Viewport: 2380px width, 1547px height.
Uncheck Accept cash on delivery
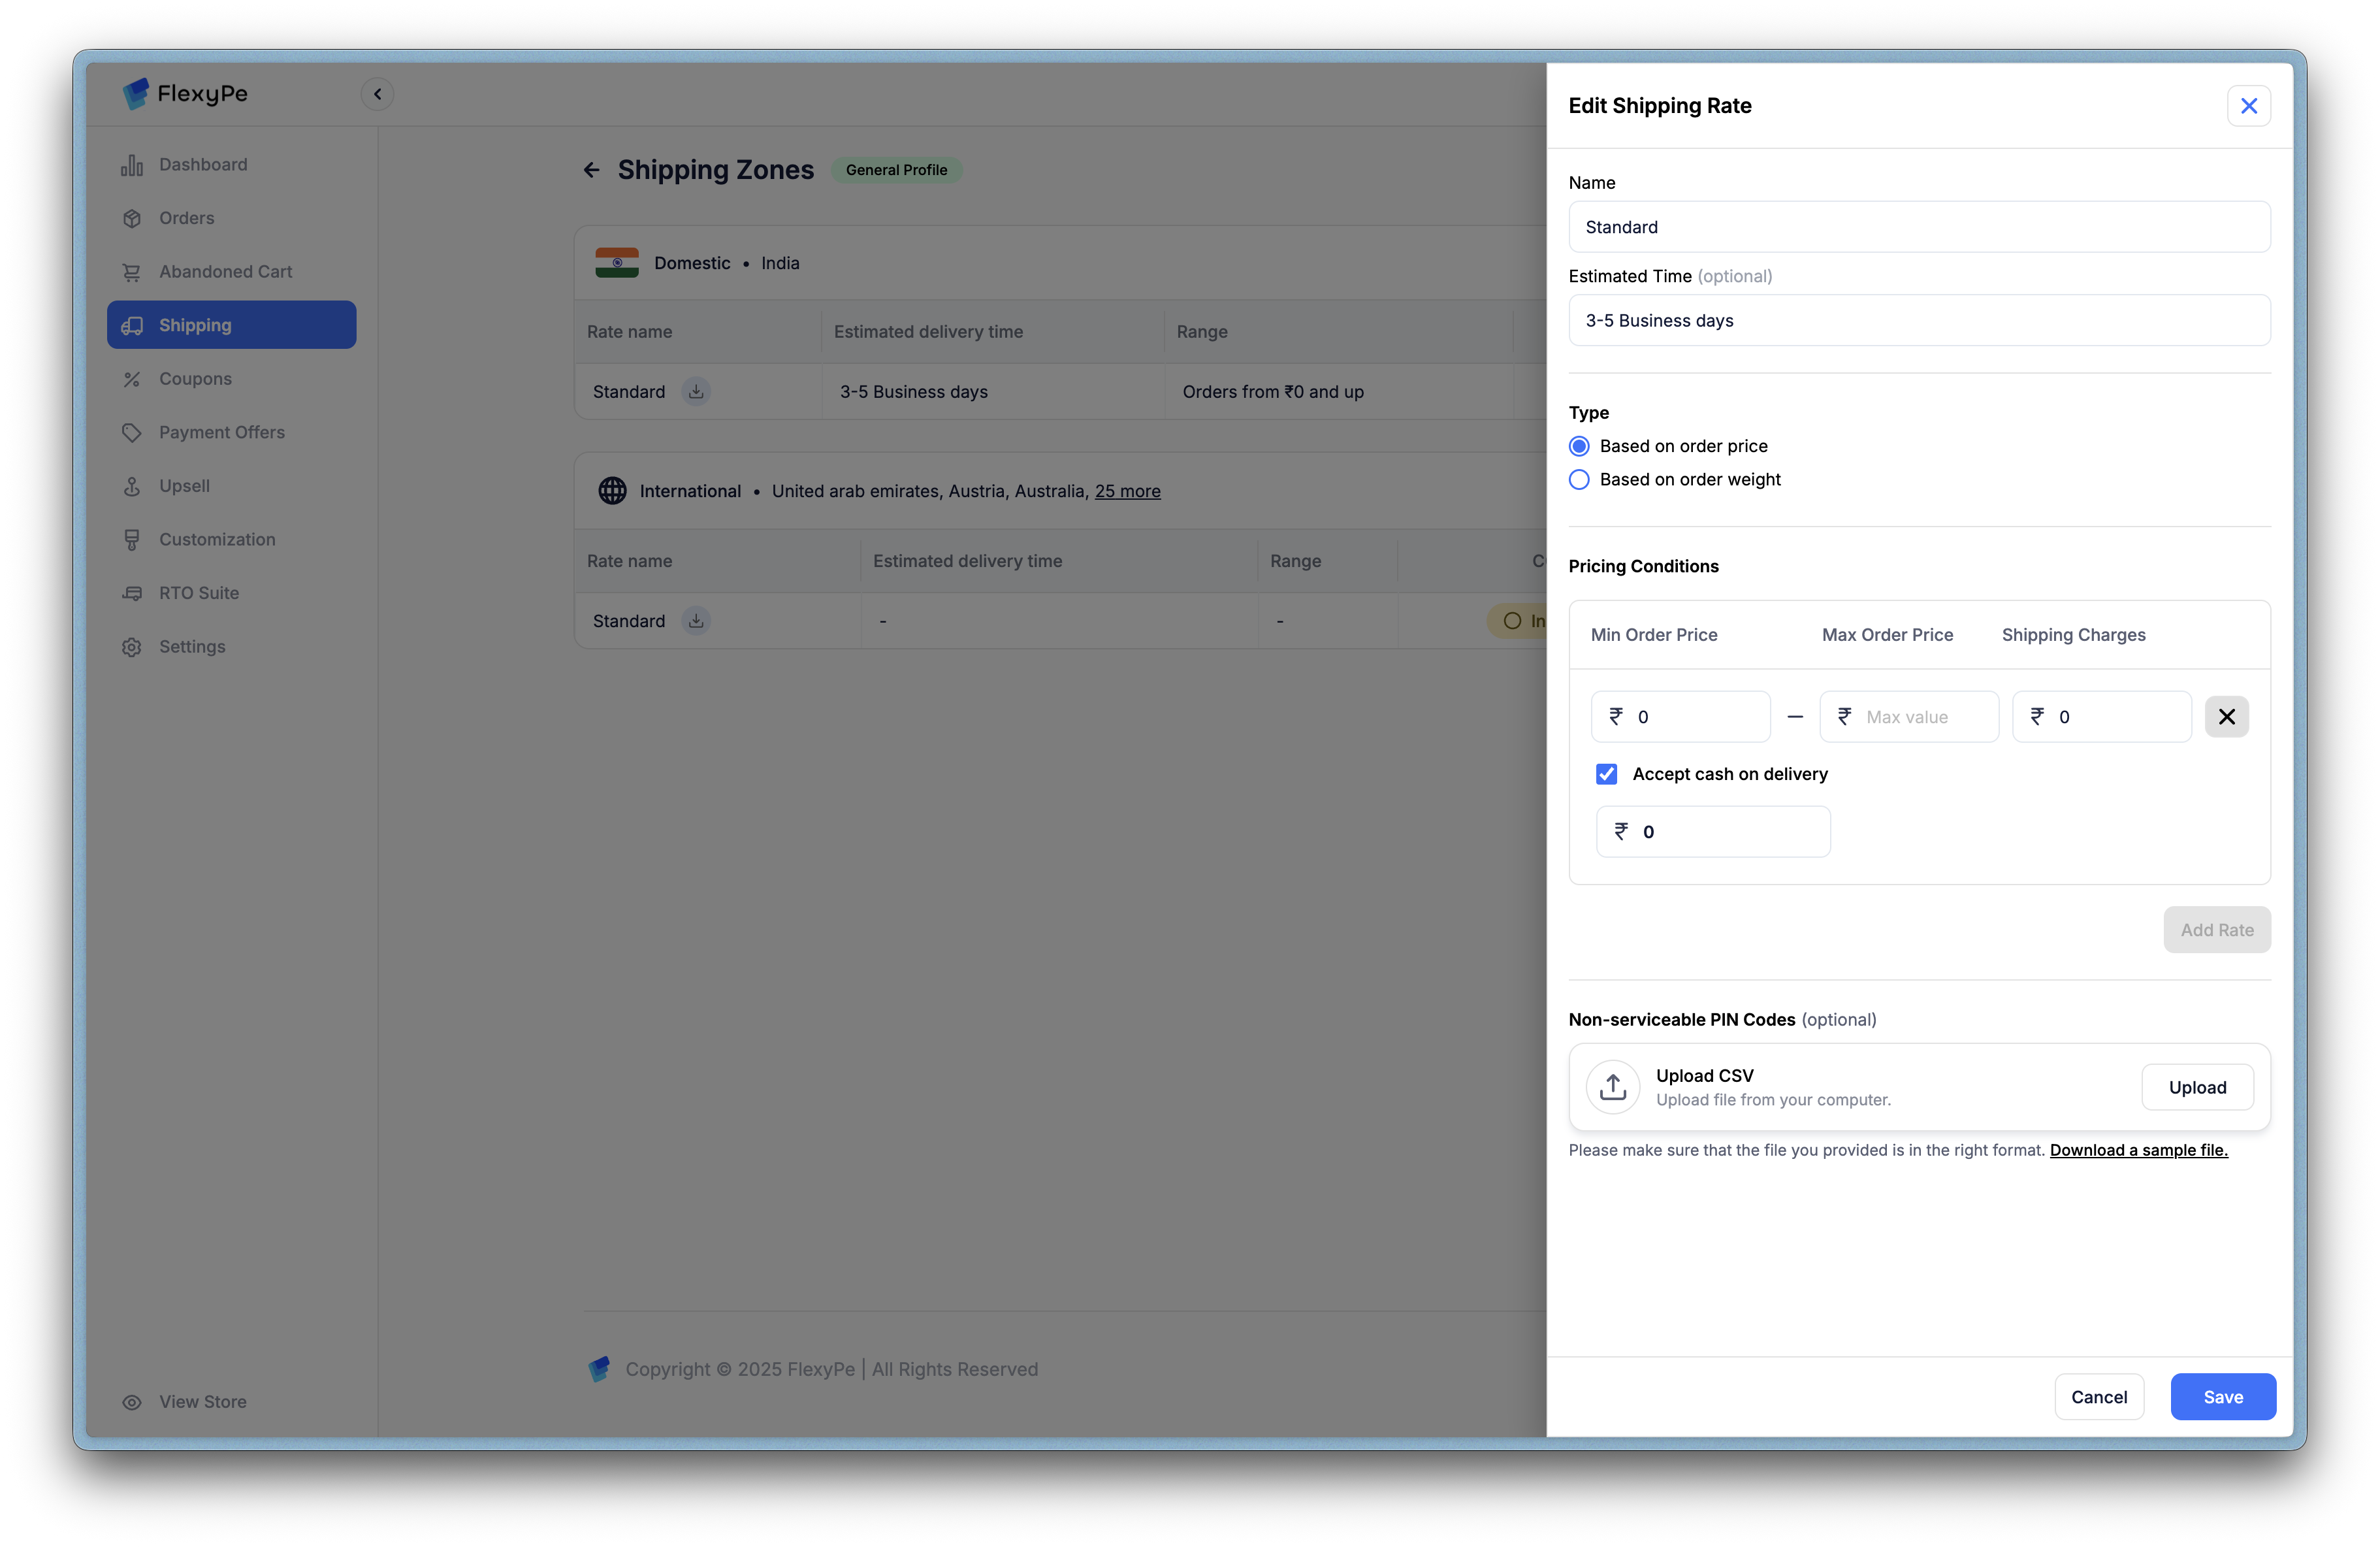pyautogui.click(x=1606, y=774)
